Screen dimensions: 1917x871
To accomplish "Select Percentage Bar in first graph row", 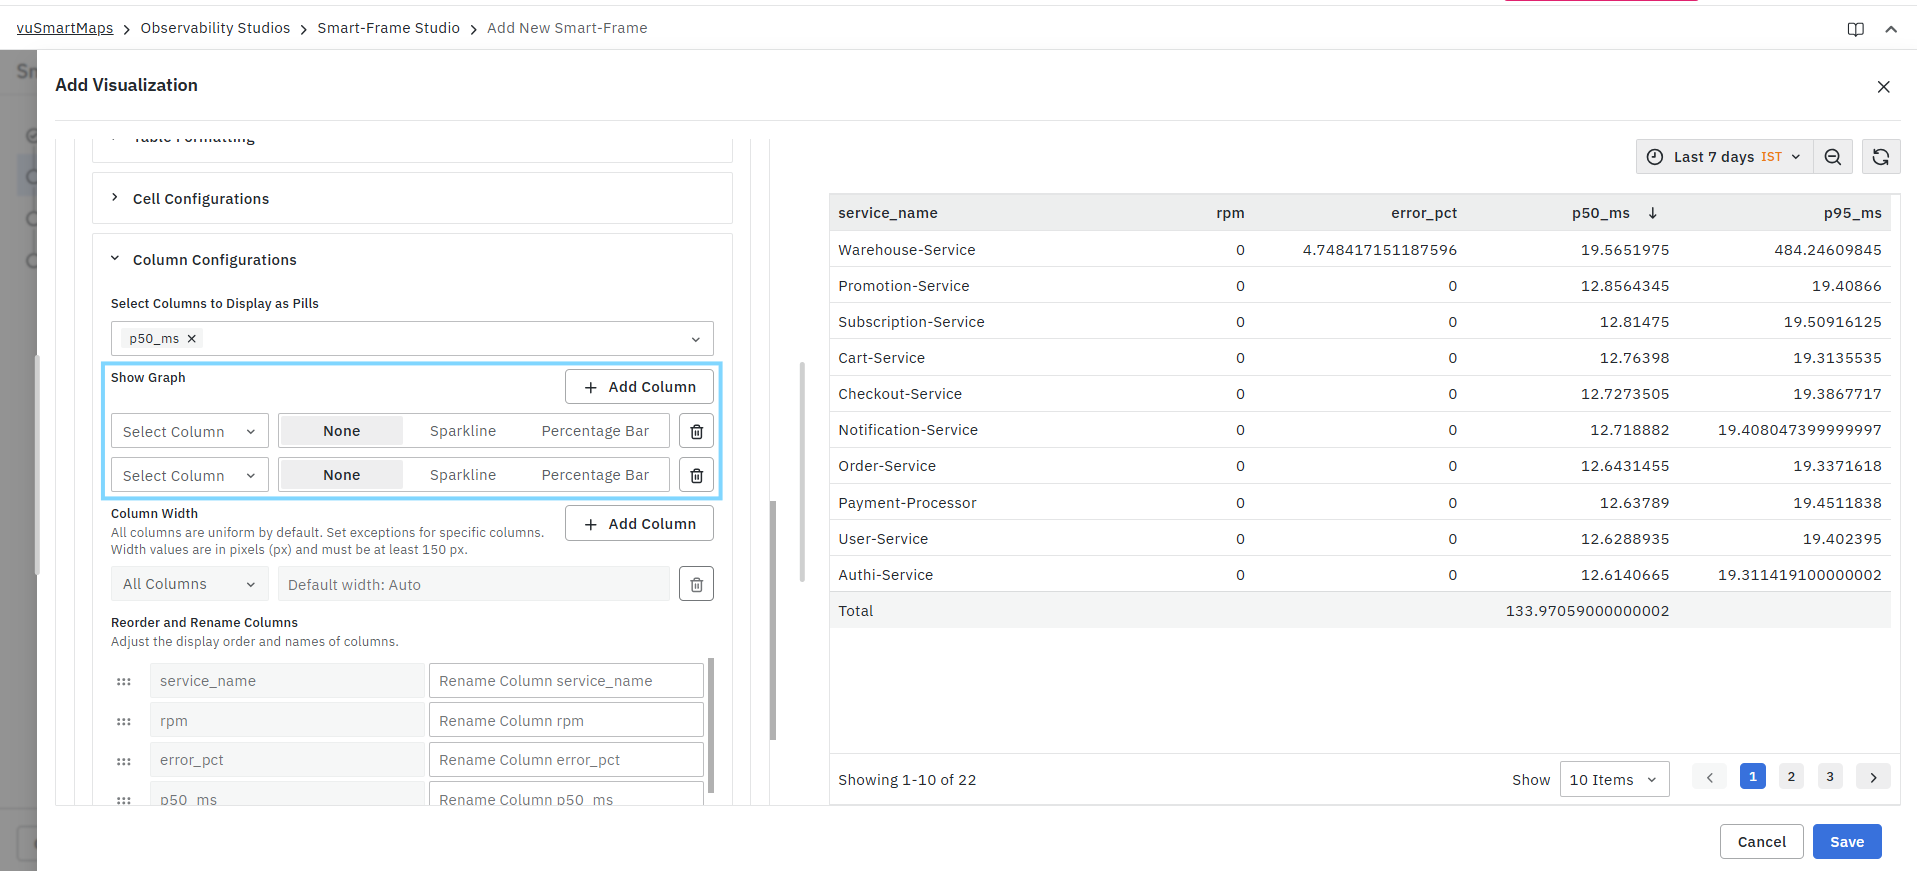I will point(595,431).
